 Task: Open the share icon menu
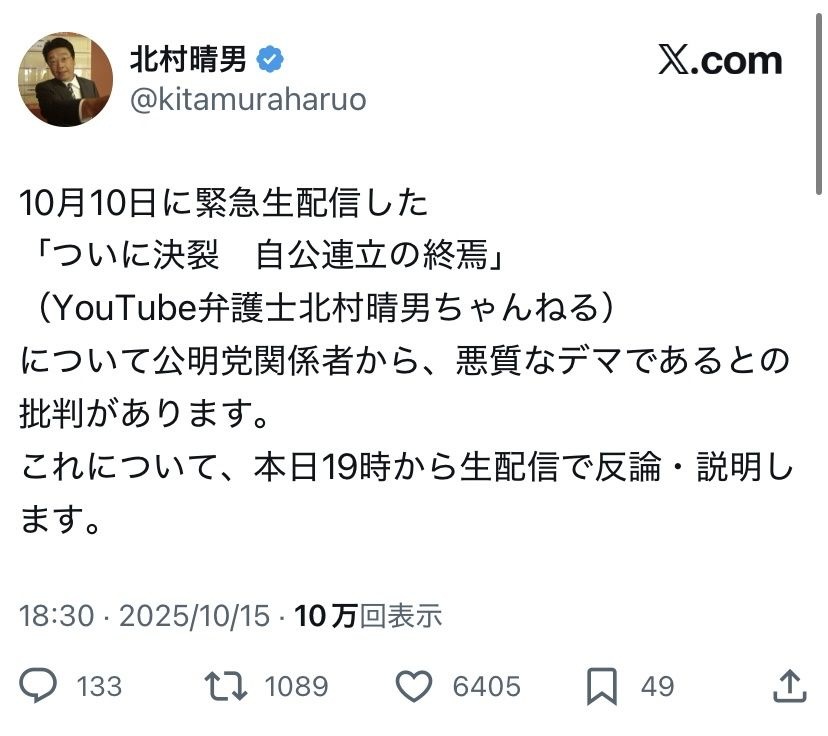point(790,686)
